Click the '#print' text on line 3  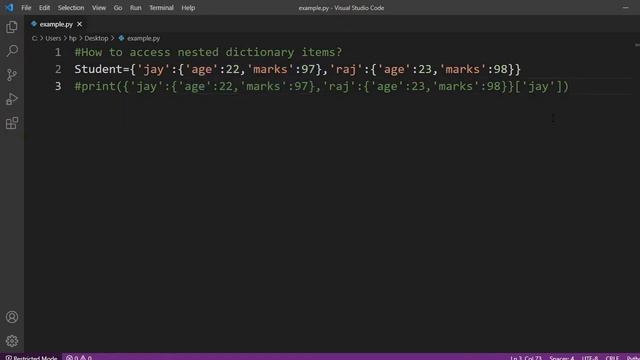click(95, 87)
